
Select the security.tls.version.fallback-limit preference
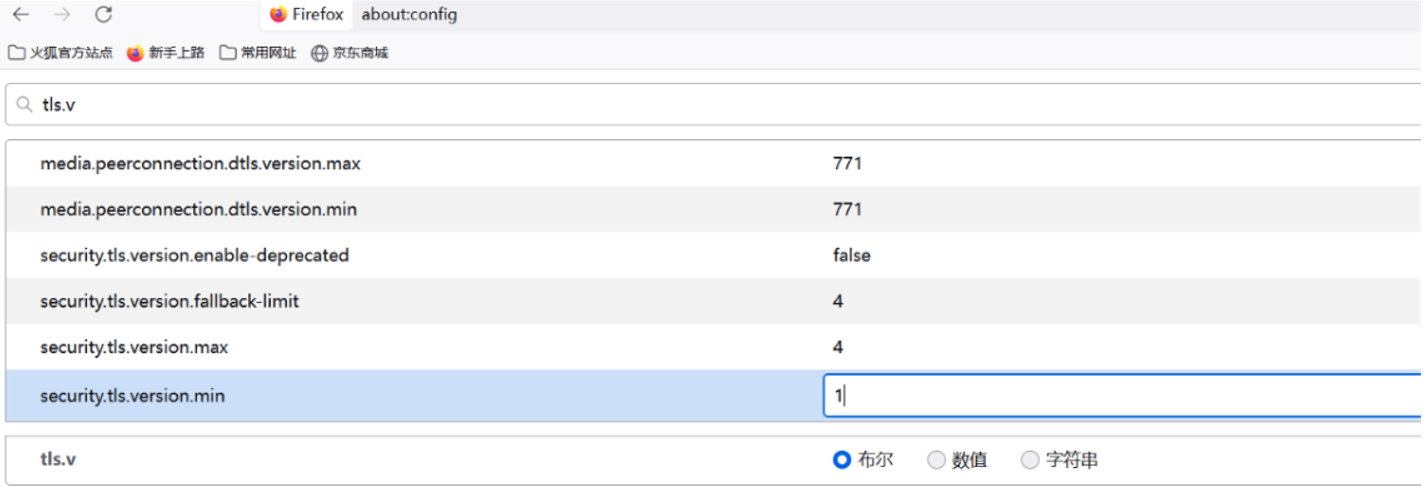pyautogui.click(x=170, y=301)
